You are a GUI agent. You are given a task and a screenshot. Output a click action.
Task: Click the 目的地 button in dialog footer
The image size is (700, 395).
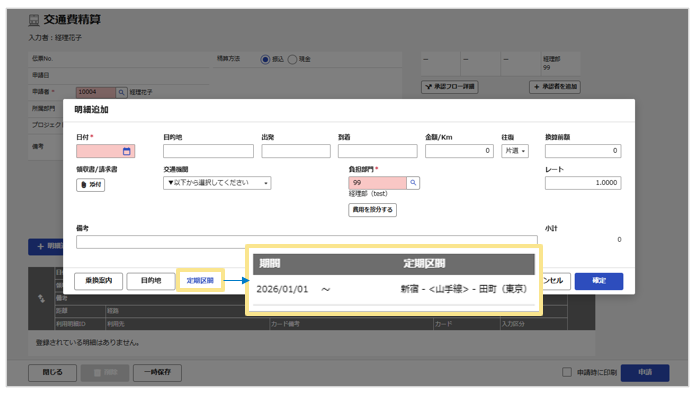pos(151,281)
